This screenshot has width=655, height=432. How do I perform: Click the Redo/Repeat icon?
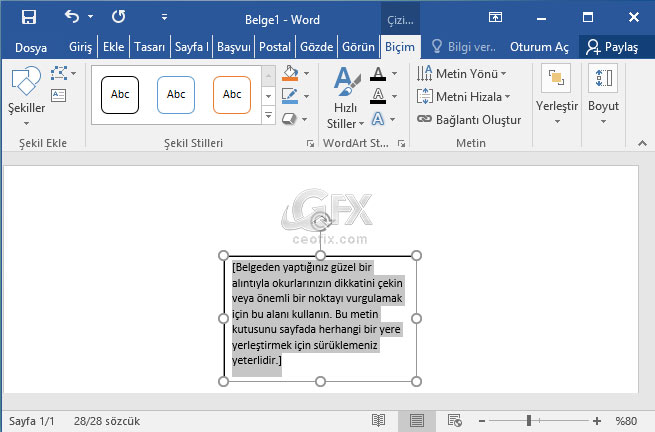[x=119, y=17]
